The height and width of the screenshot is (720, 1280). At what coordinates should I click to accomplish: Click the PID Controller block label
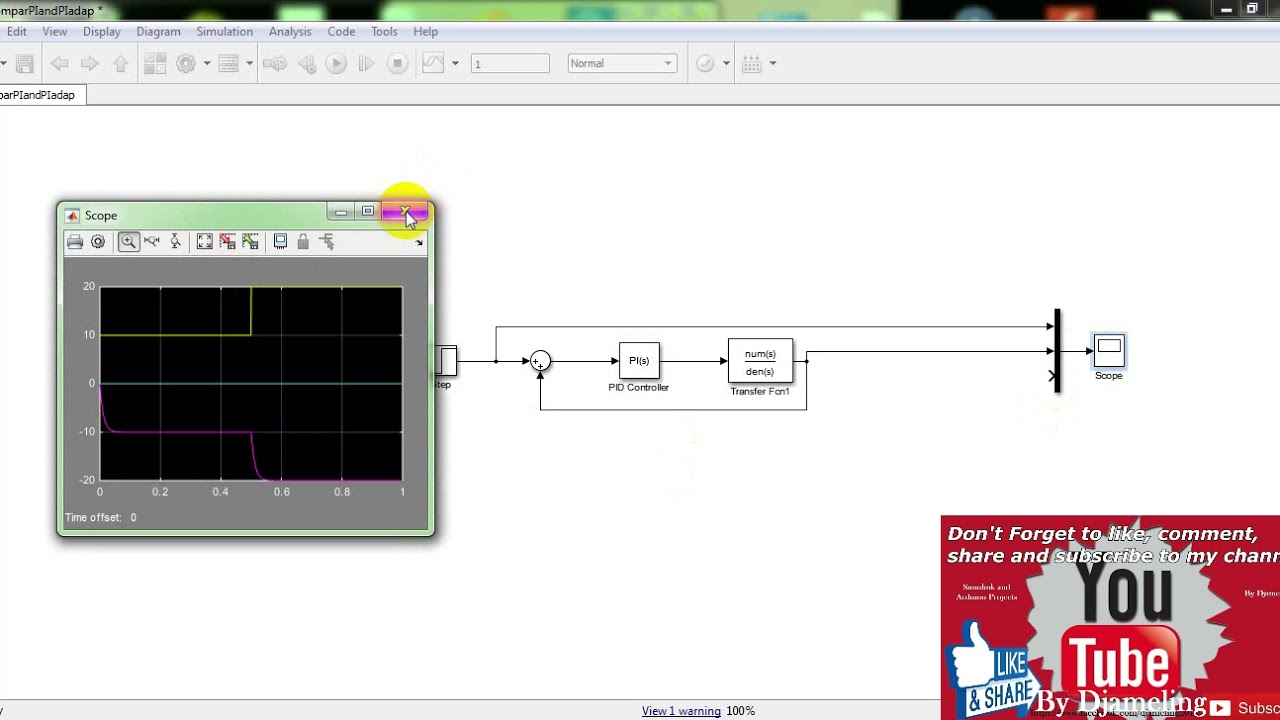638,388
